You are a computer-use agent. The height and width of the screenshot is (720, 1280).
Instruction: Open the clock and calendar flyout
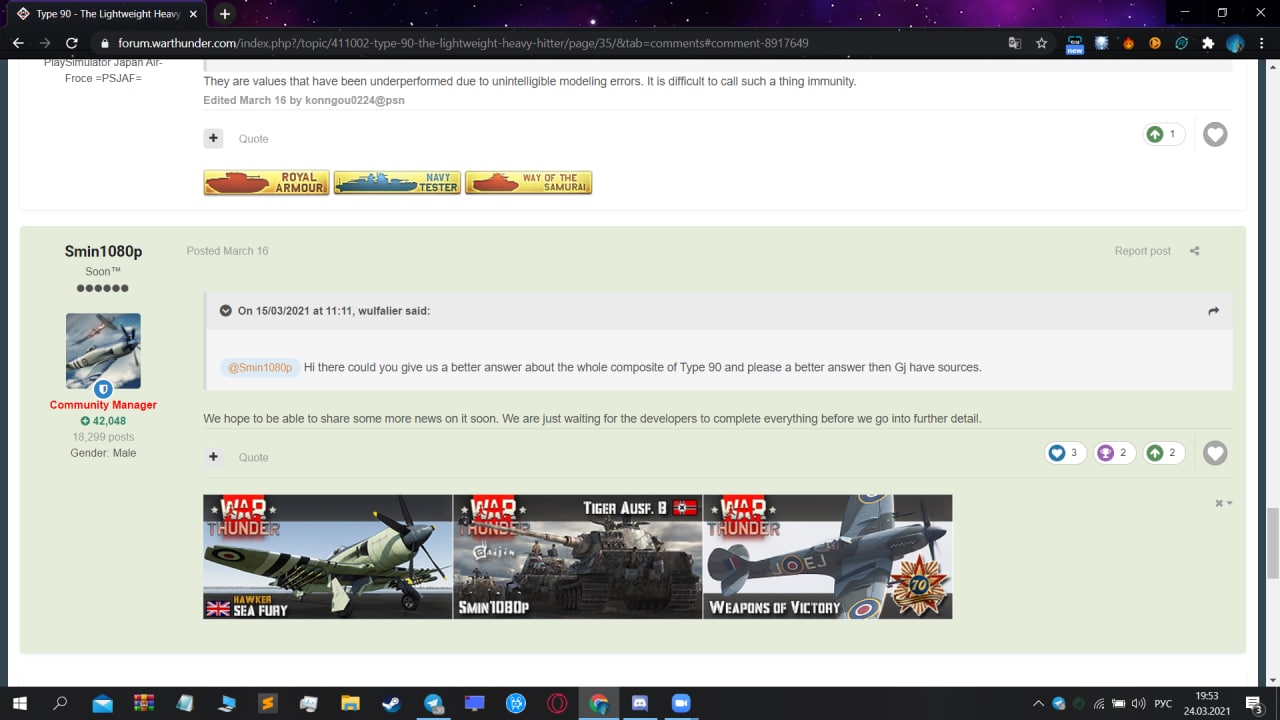point(1207,703)
